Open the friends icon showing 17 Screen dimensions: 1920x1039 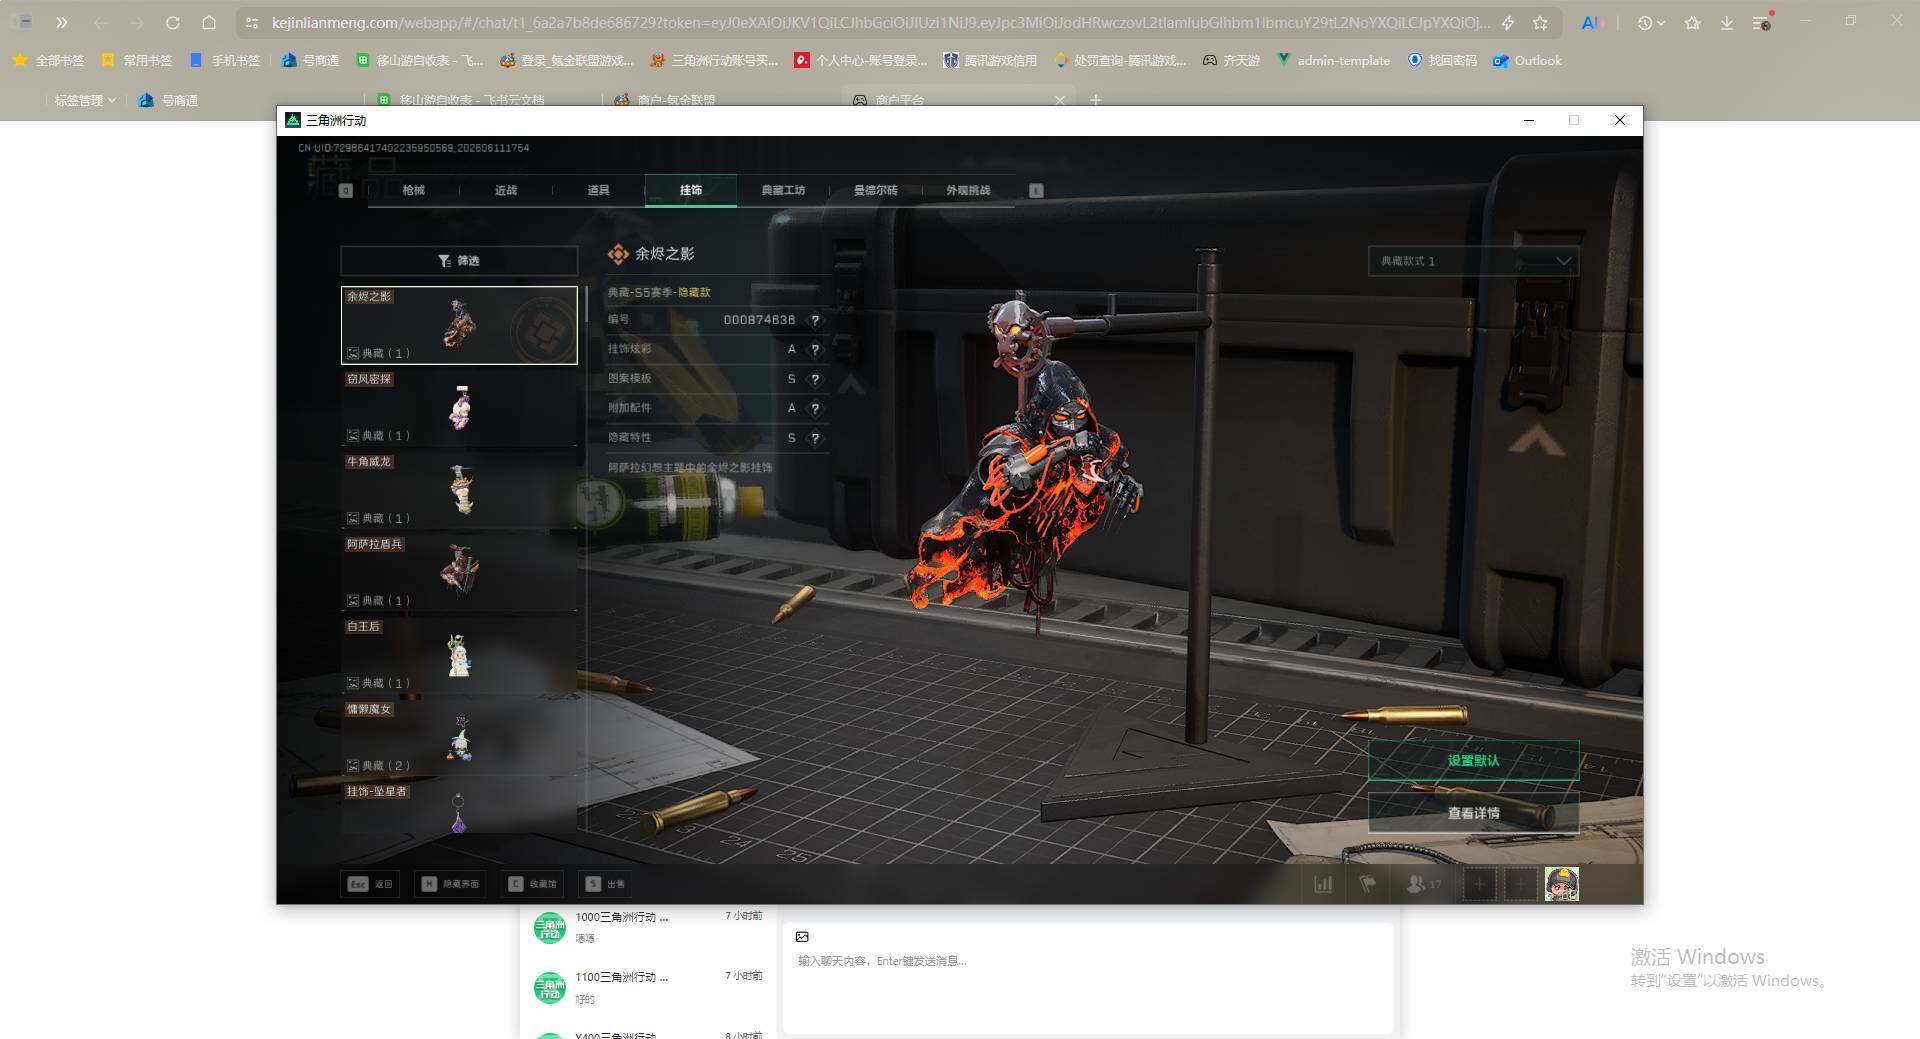click(1424, 884)
